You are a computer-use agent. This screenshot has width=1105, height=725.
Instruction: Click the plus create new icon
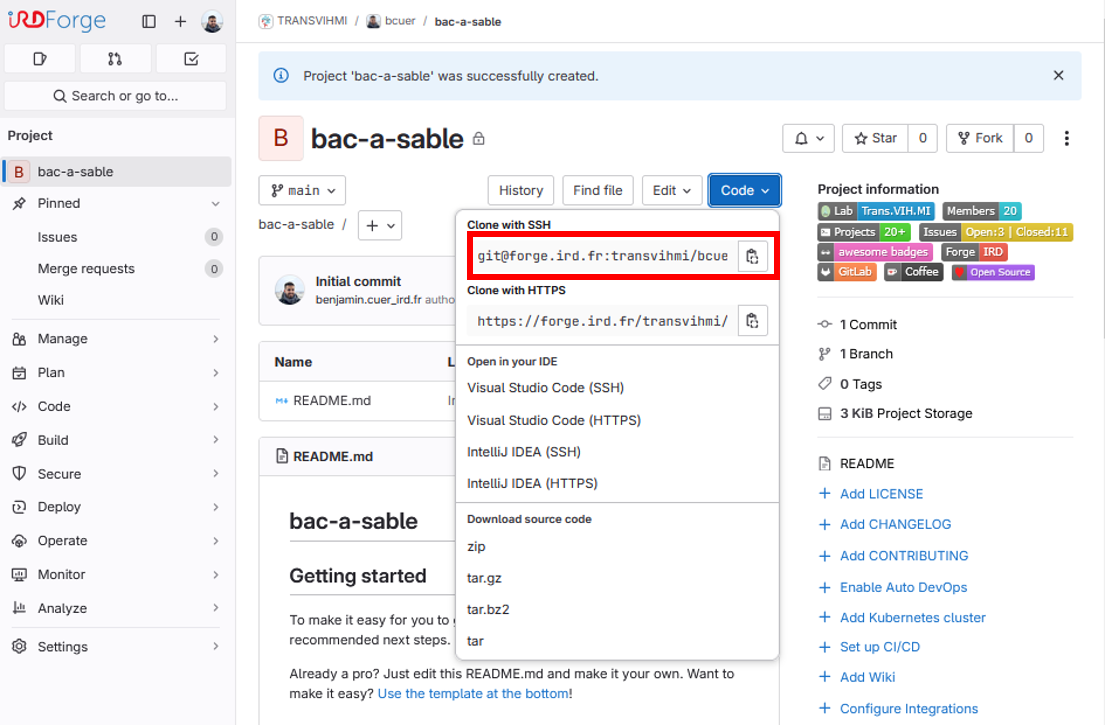[180, 21]
